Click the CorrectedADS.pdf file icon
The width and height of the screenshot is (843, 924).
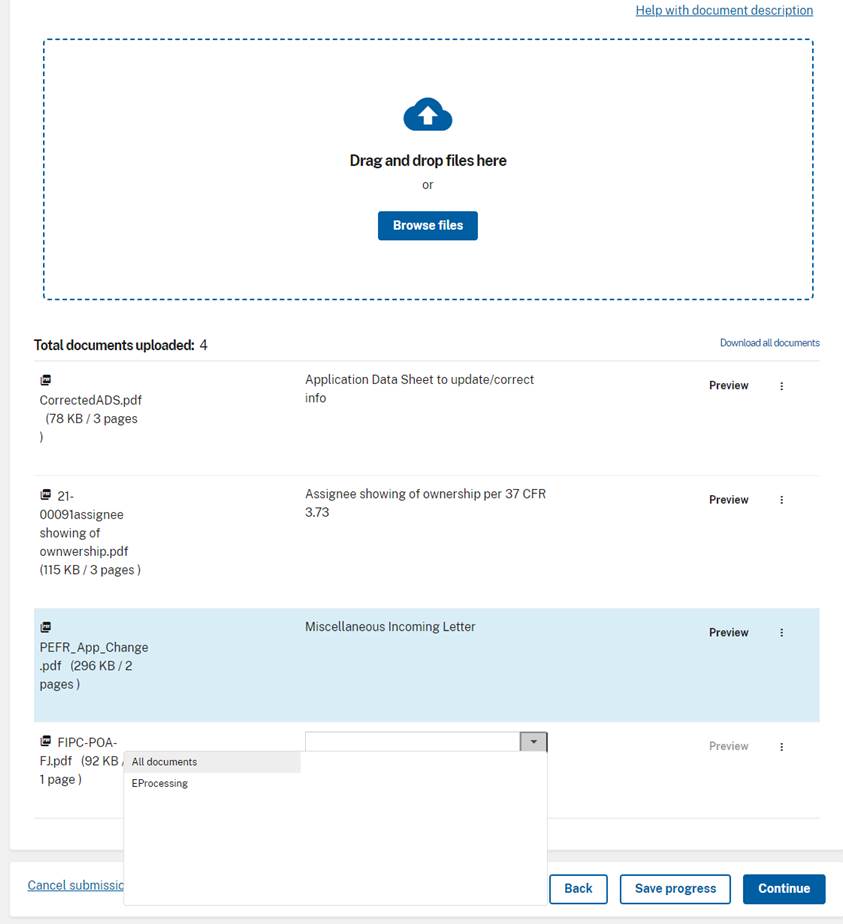click(45, 381)
